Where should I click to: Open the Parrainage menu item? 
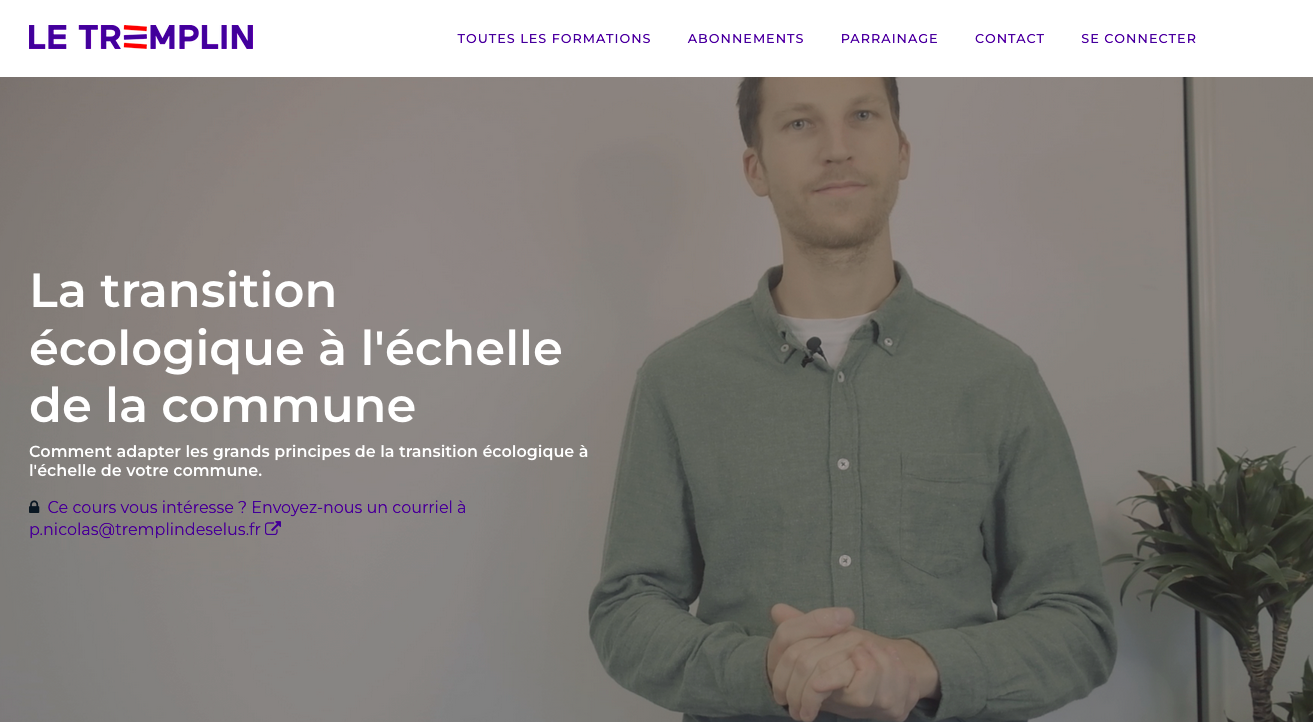889,38
